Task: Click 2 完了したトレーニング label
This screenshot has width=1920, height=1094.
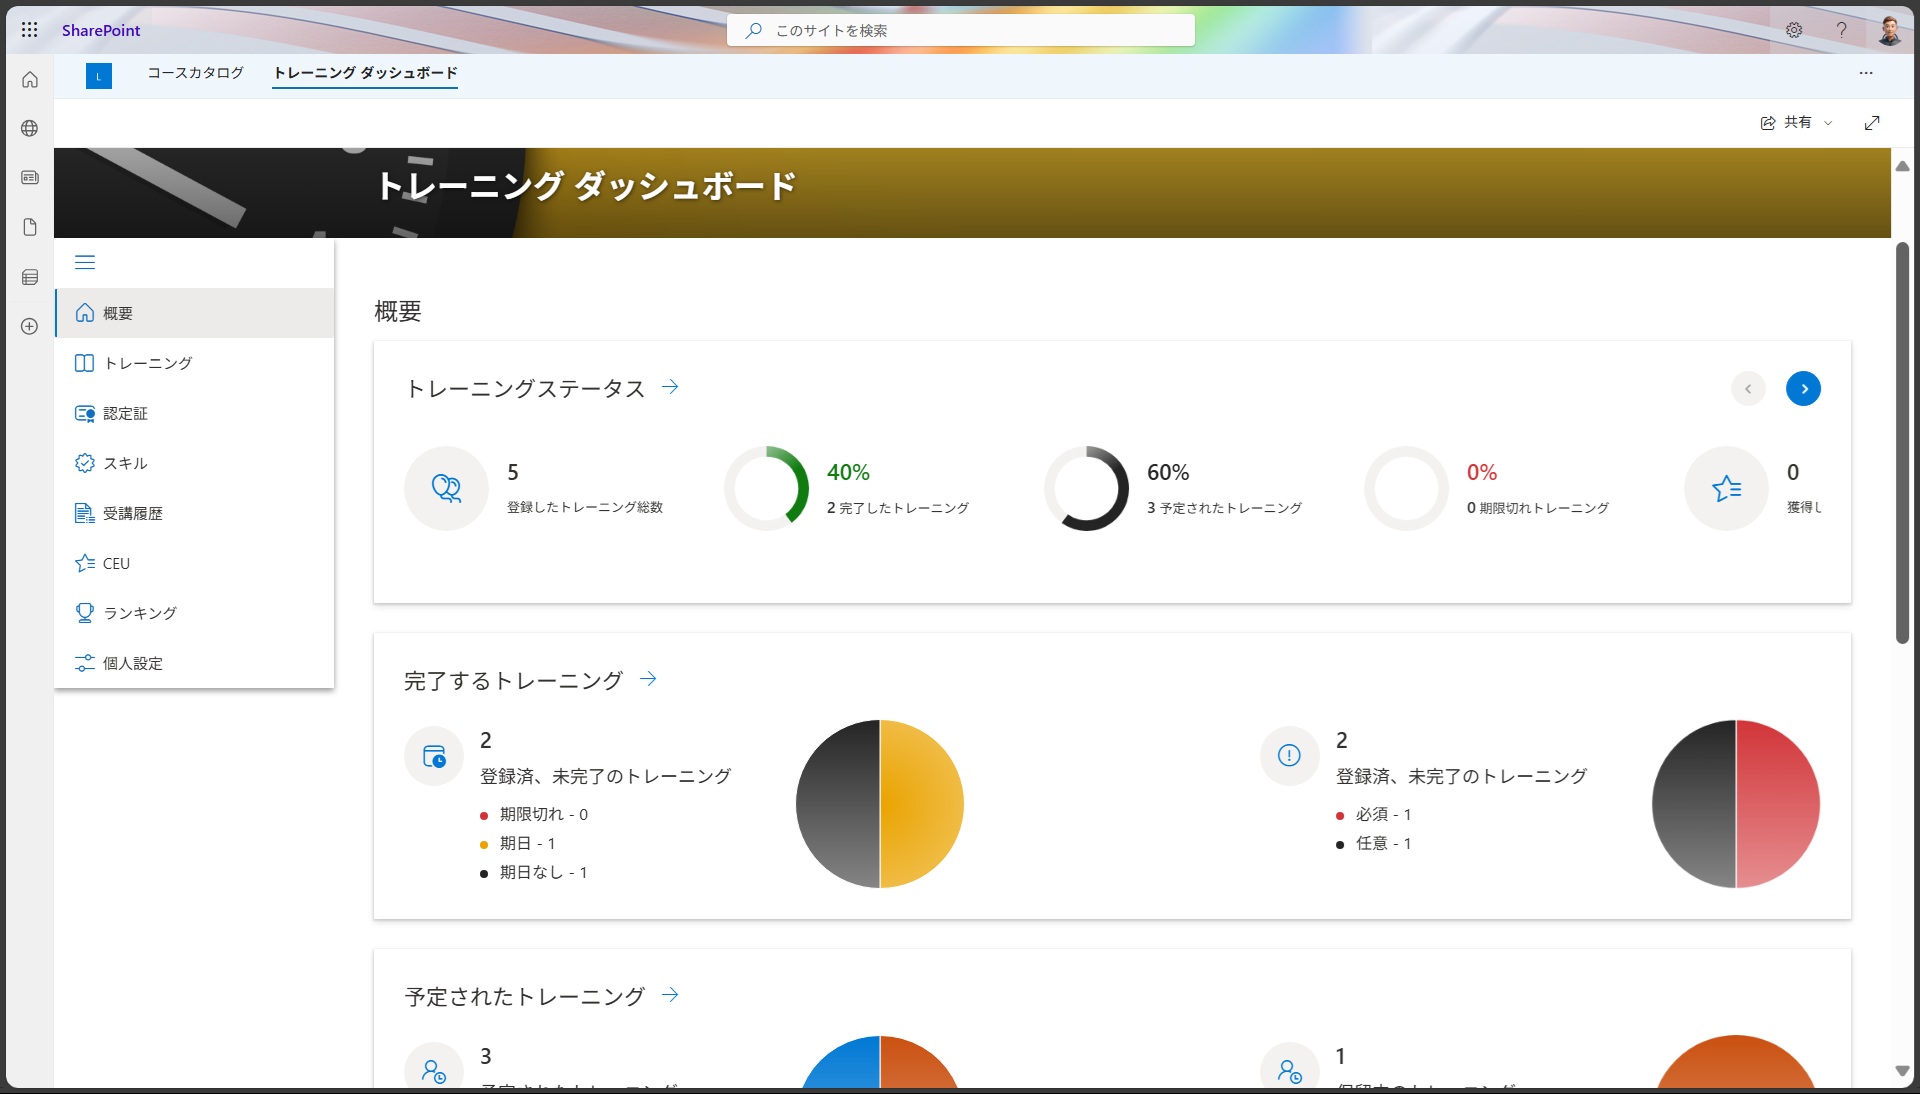Action: click(897, 507)
